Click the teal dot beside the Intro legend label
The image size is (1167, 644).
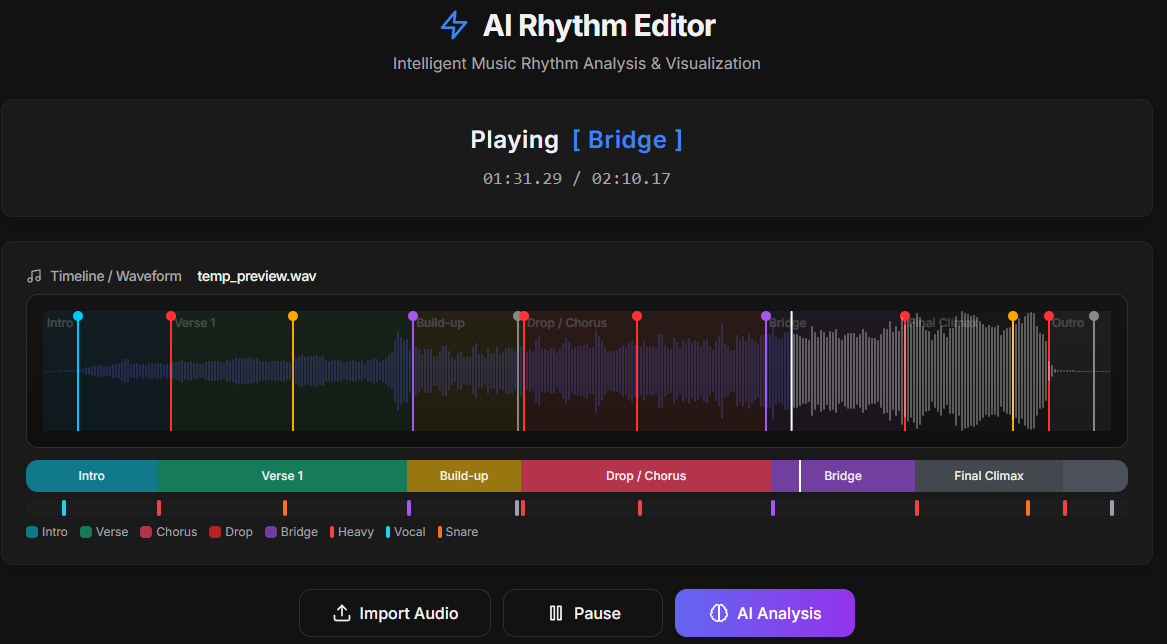tap(32, 531)
